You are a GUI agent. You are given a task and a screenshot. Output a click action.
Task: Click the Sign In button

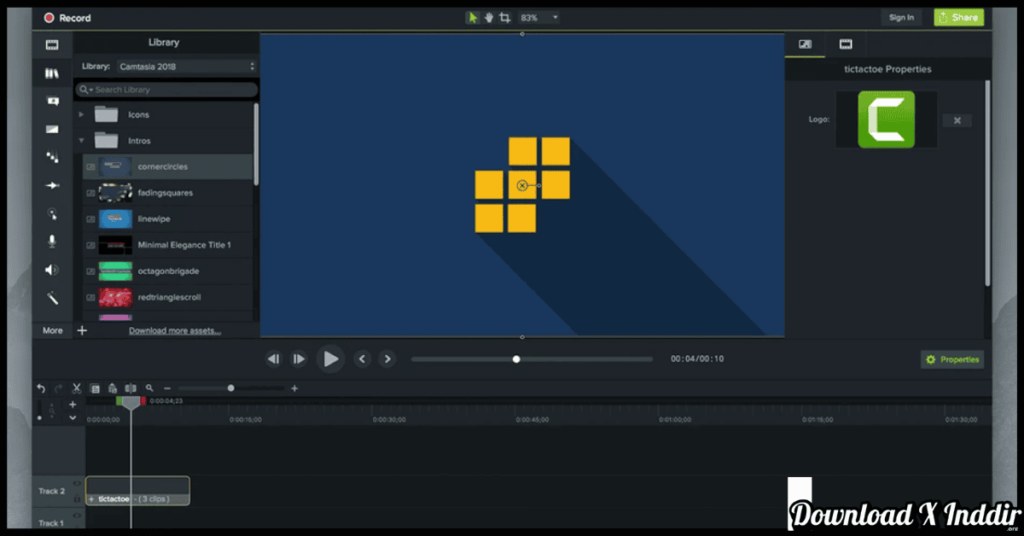(x=901, y=18)
